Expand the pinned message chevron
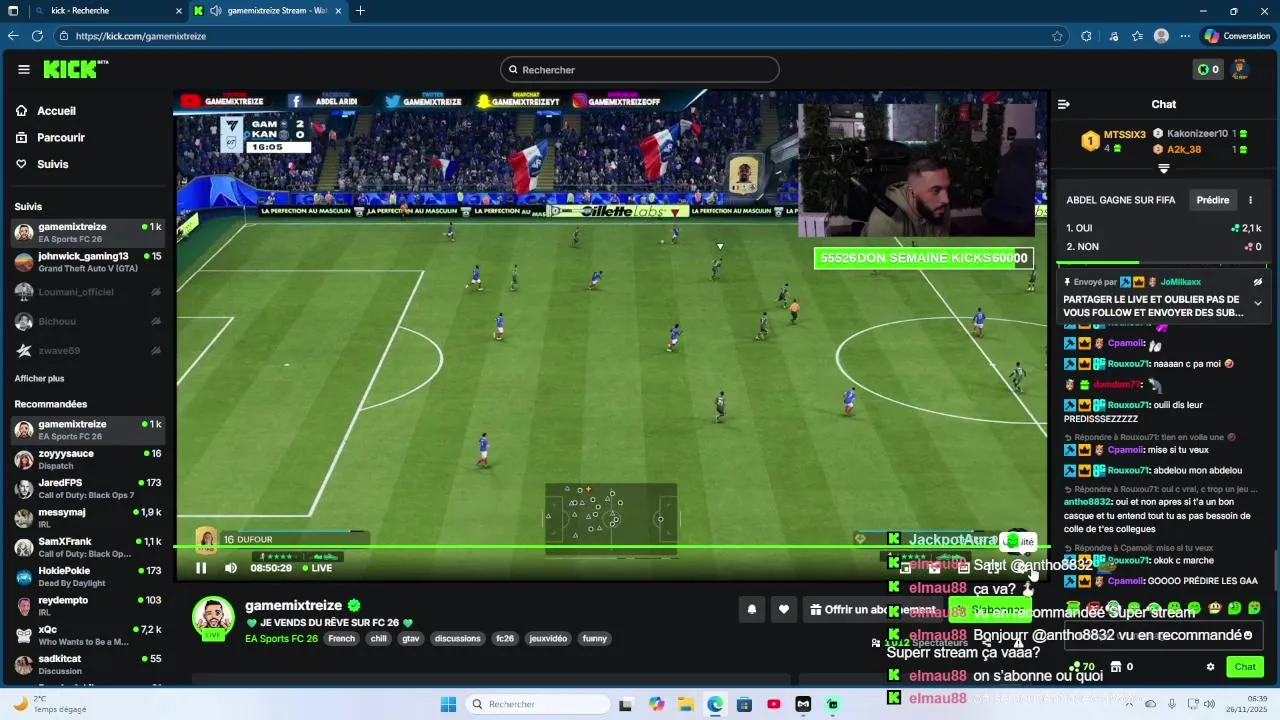 point(1258,303)
